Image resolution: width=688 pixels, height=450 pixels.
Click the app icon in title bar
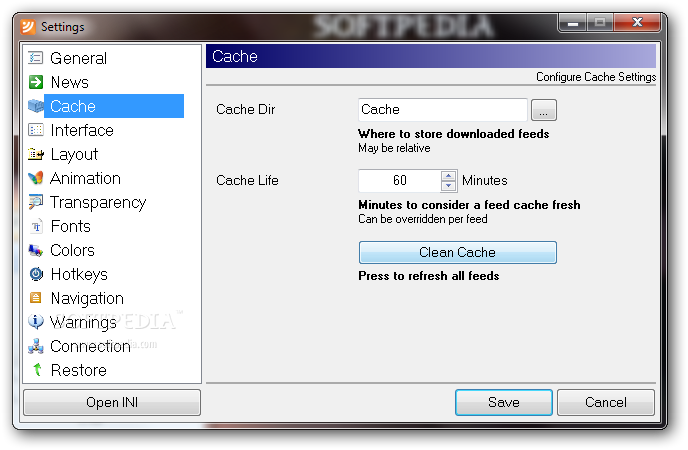(28, 27)
